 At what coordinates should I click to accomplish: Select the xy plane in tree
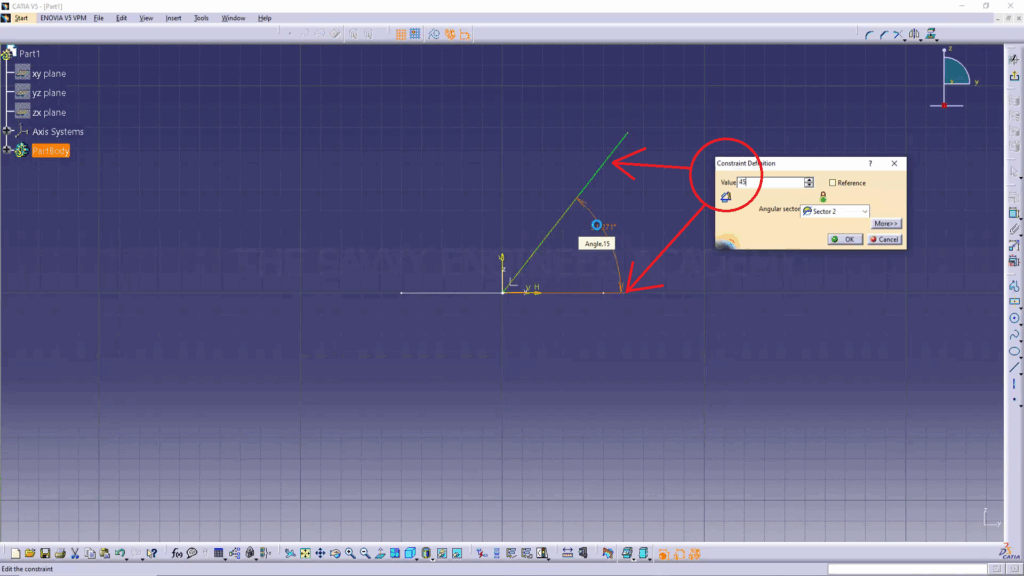(49, 74)
